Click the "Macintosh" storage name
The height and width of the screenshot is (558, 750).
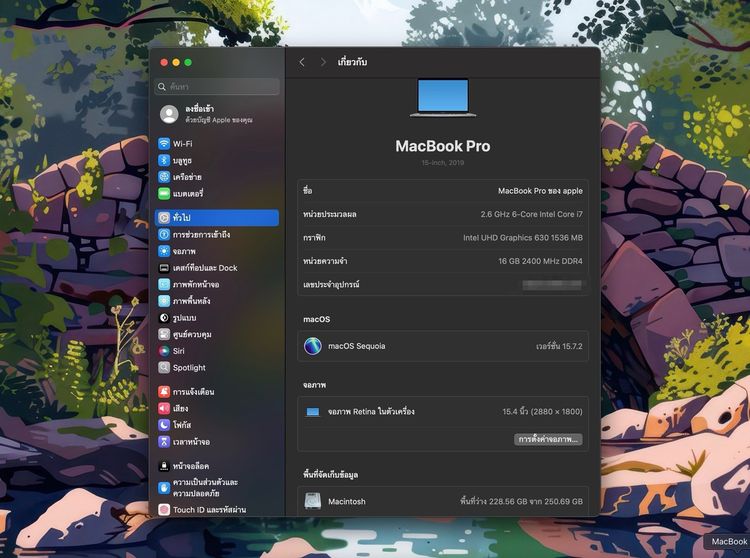347,502
